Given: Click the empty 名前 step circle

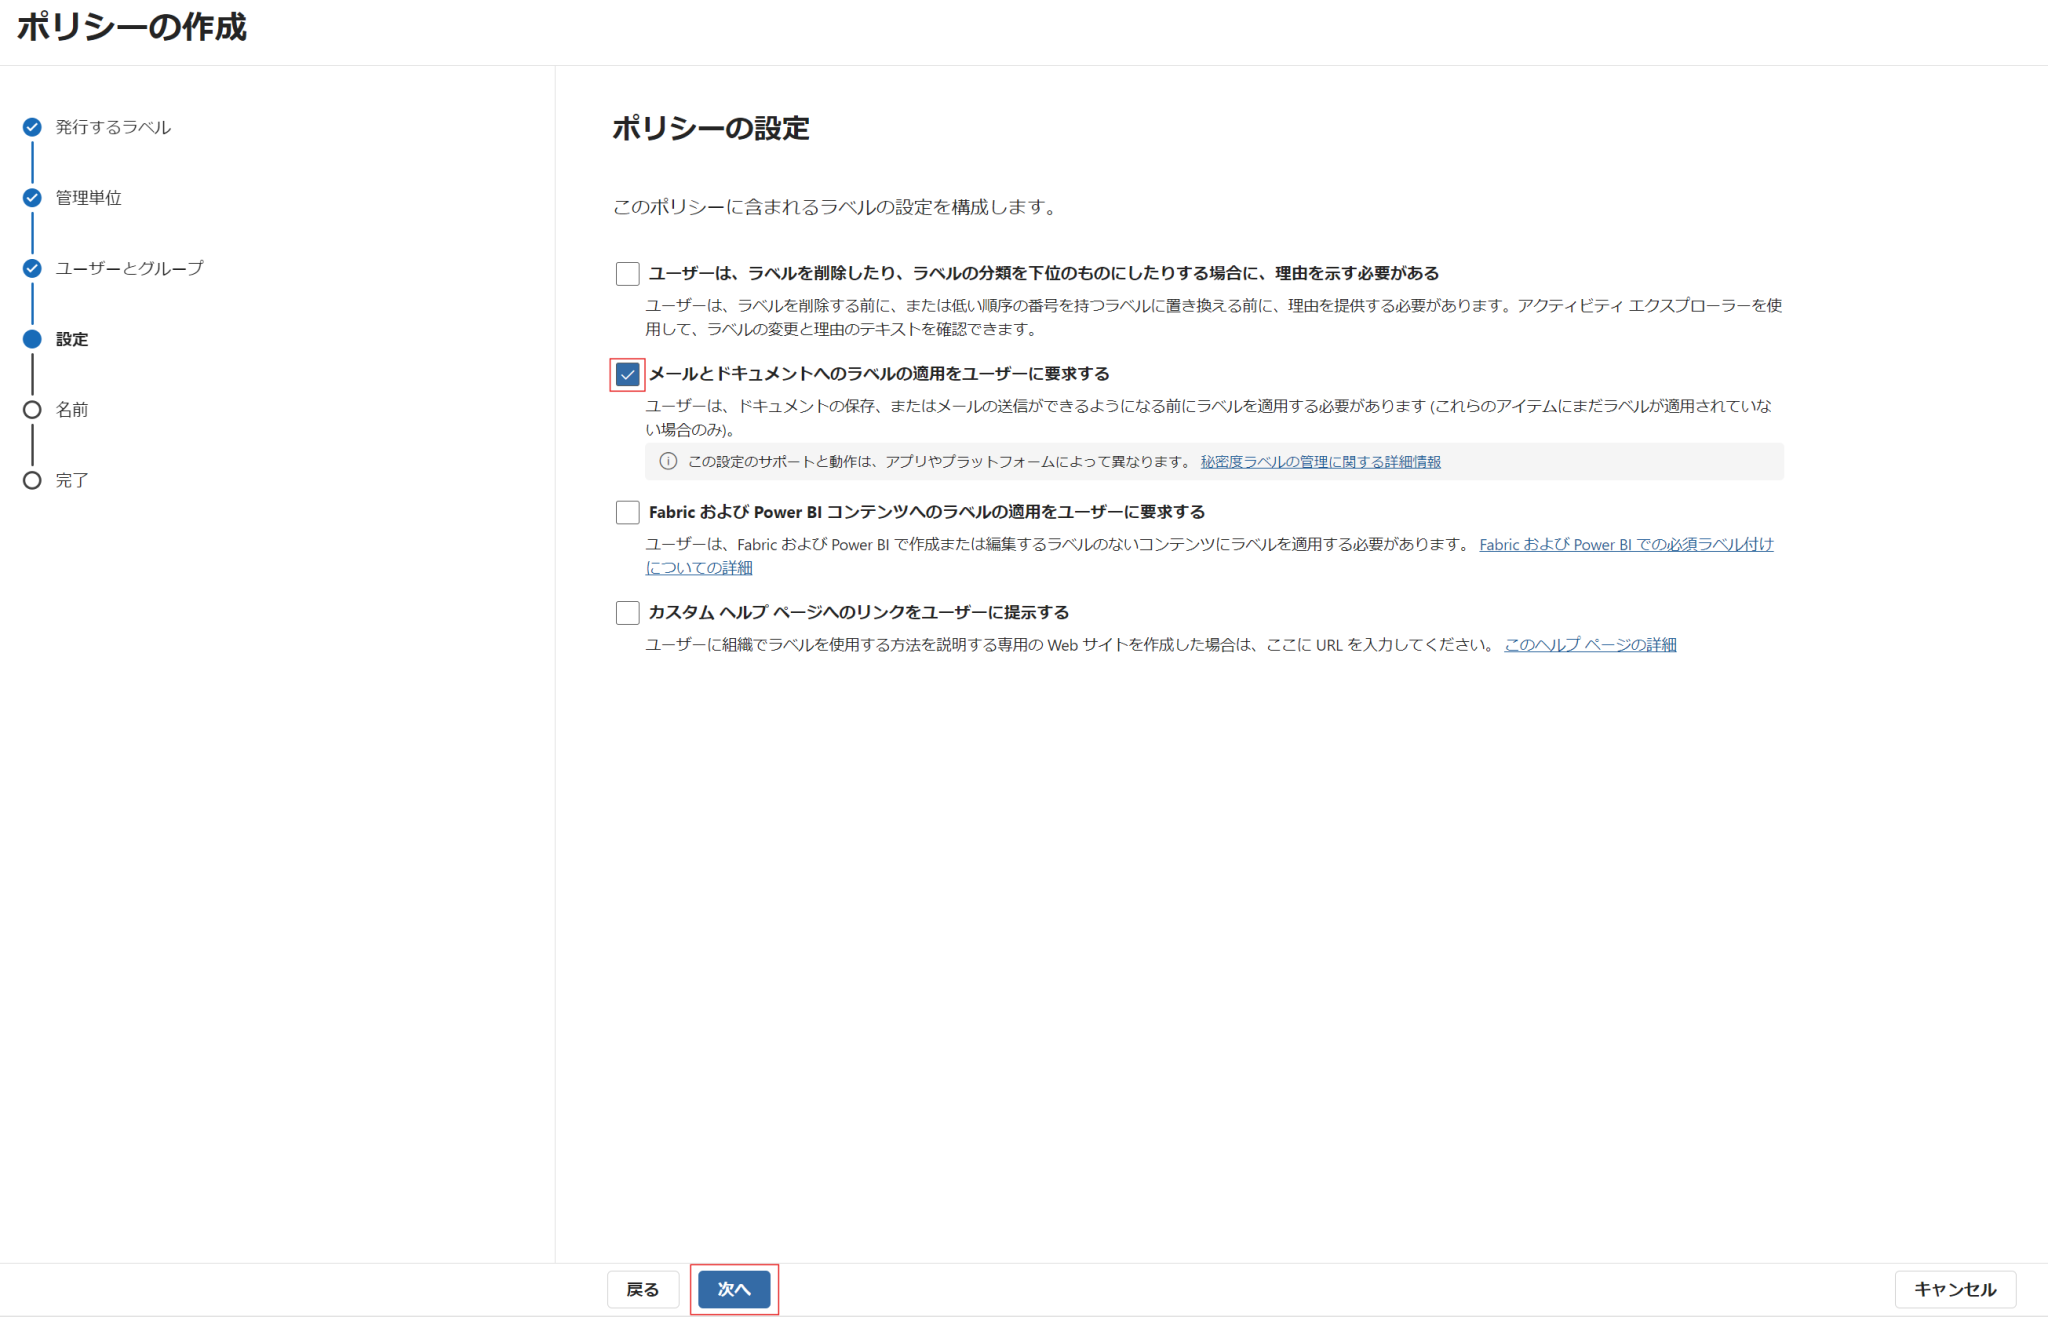Looking at the screenshot, I should coord(31,409).
